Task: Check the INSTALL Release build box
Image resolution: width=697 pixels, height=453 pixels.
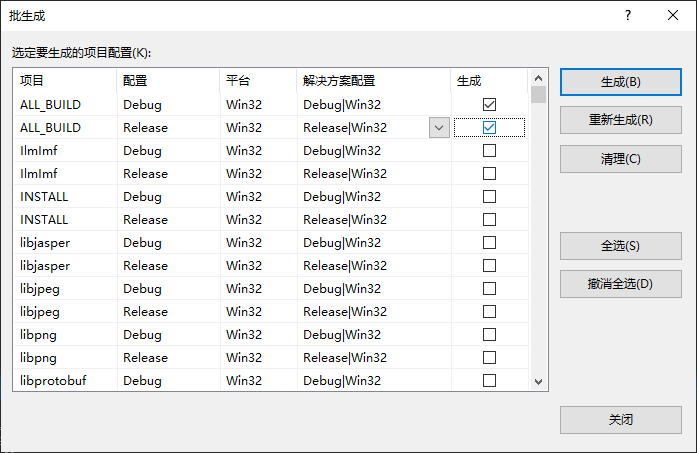Action: pyautogui.click(x=489, y=219)
